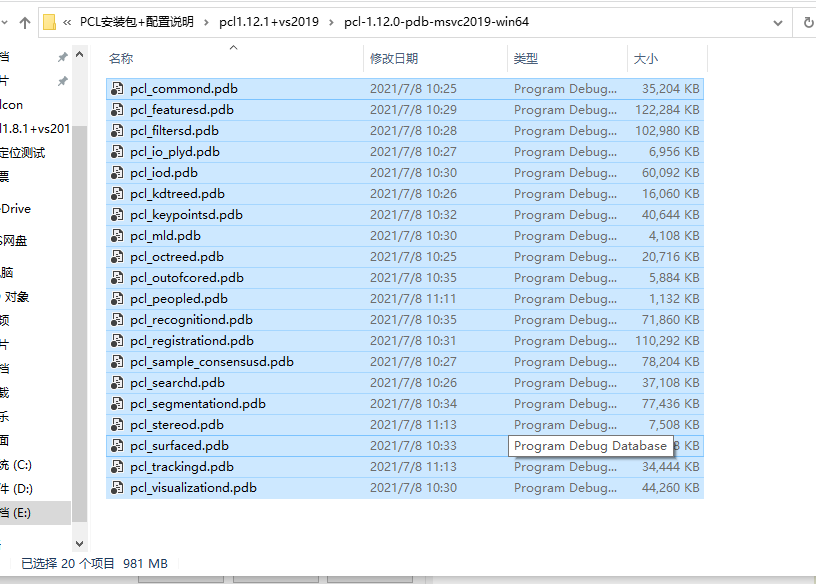
Task: Click the 1,132 KB size cell
Action: coord(674,299)
